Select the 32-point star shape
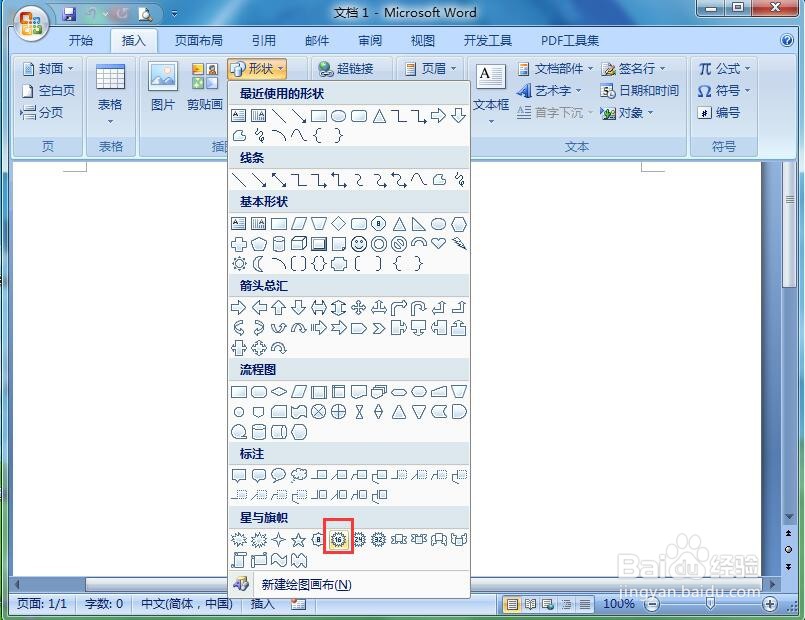This screenshot has width=805, height=620. [378, 539]
